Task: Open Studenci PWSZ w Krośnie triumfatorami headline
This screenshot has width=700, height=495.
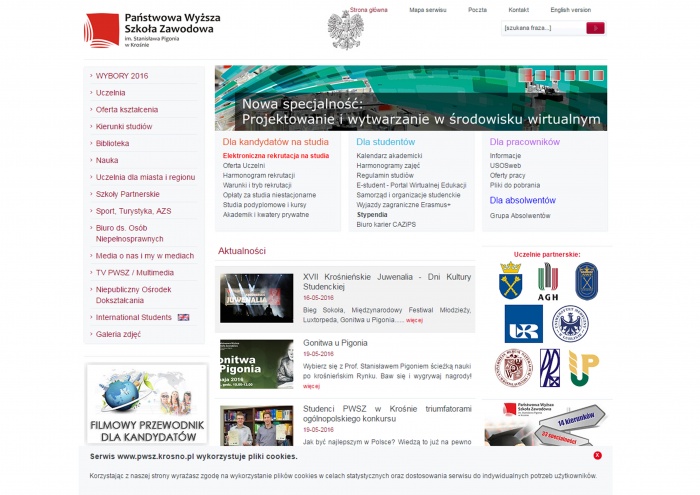Action: tap(387, 414)
